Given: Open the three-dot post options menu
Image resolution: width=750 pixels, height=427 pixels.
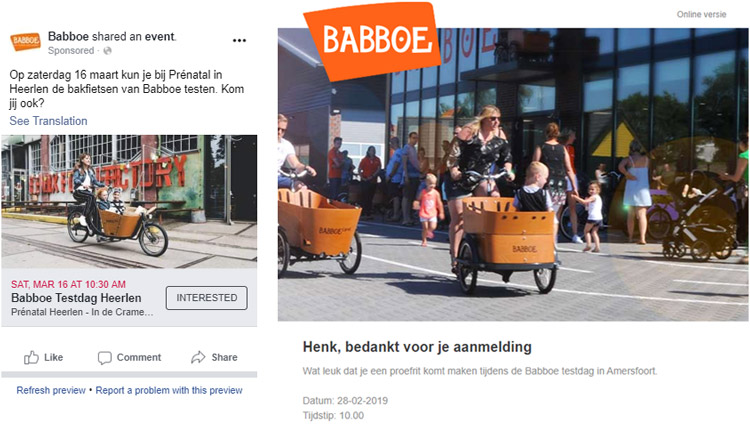Looking at the screenshot, I should (x=239, y=41).
